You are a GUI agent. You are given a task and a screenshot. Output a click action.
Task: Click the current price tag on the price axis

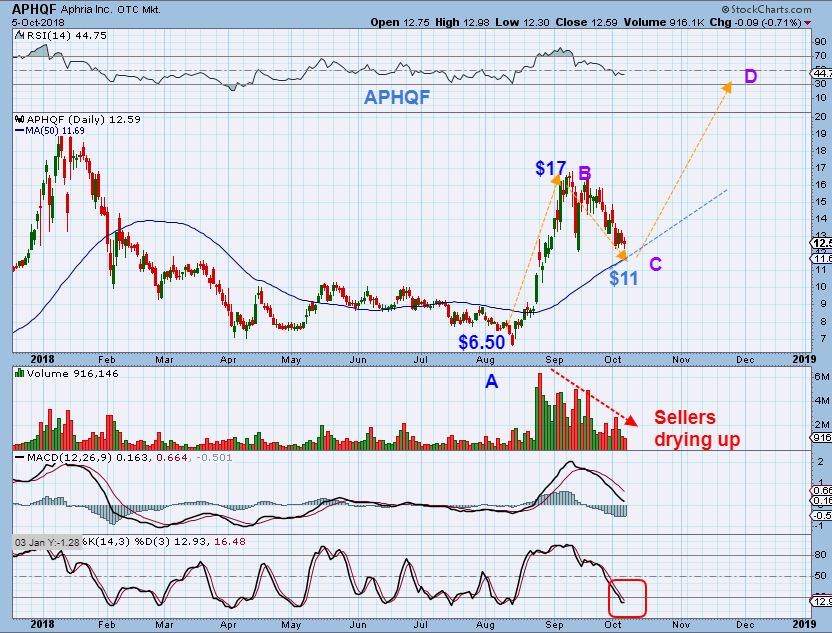coord(821,243)
